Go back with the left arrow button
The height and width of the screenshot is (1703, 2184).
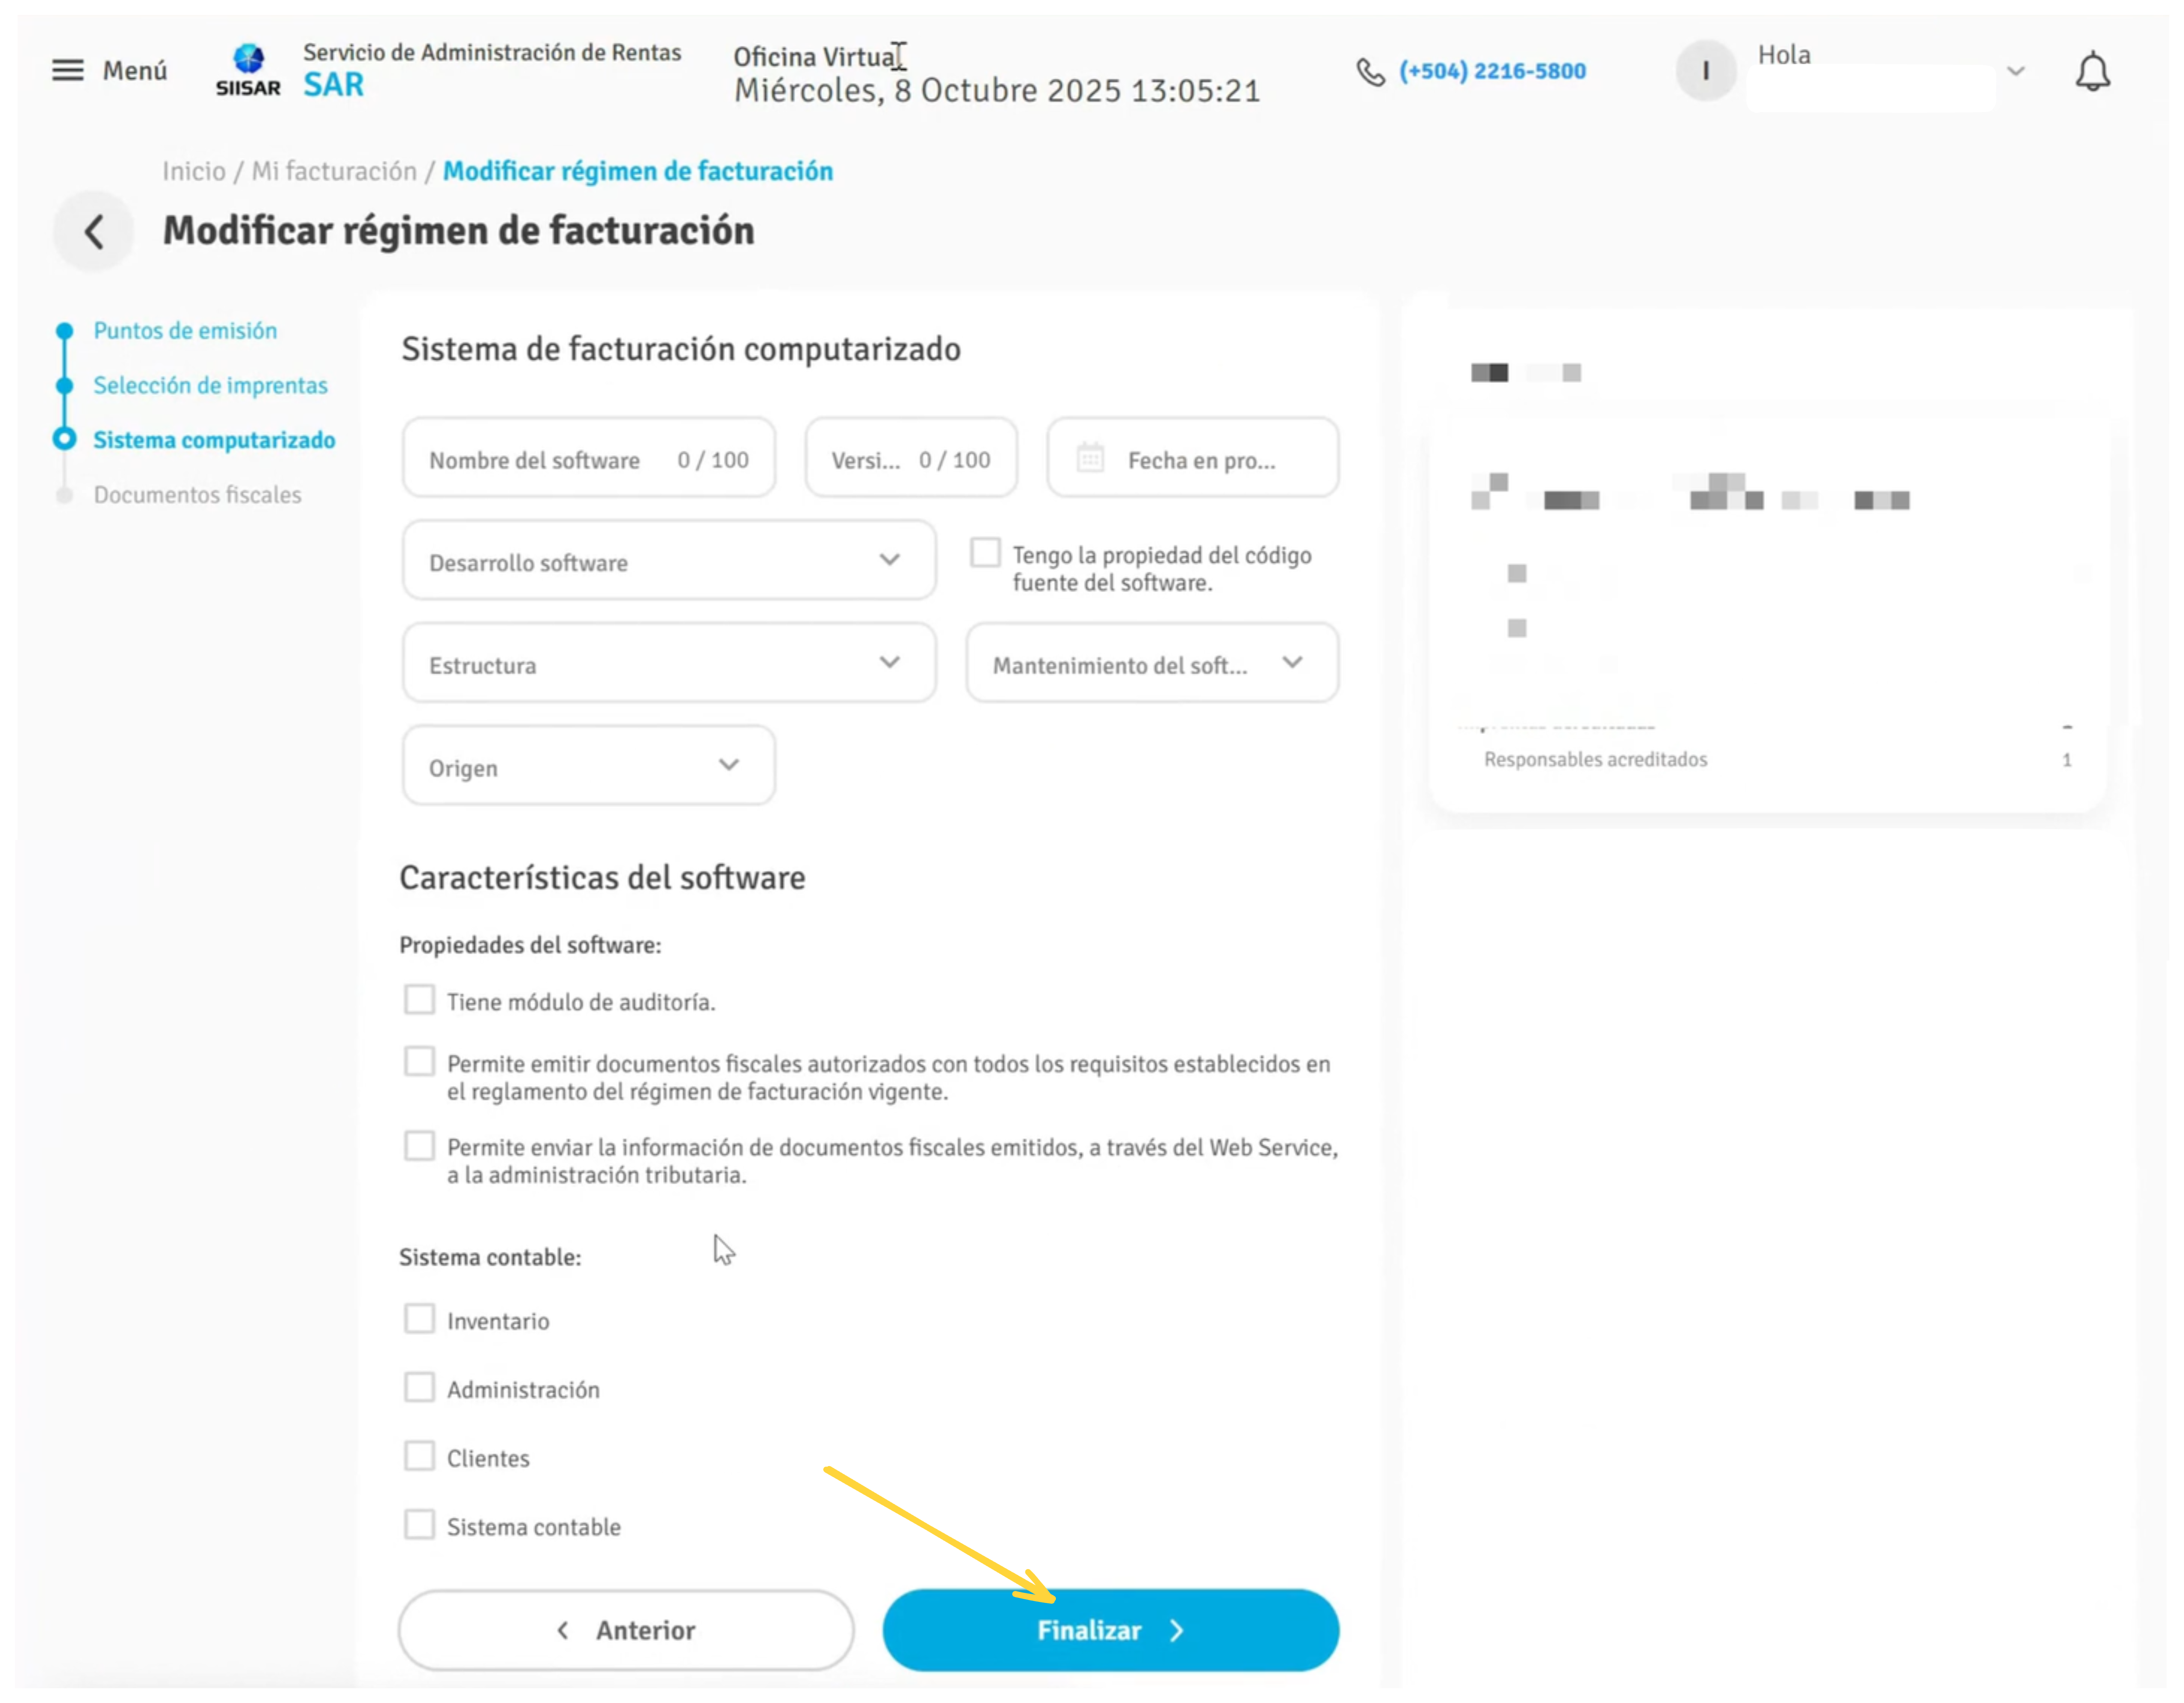[x=93, y=231]
